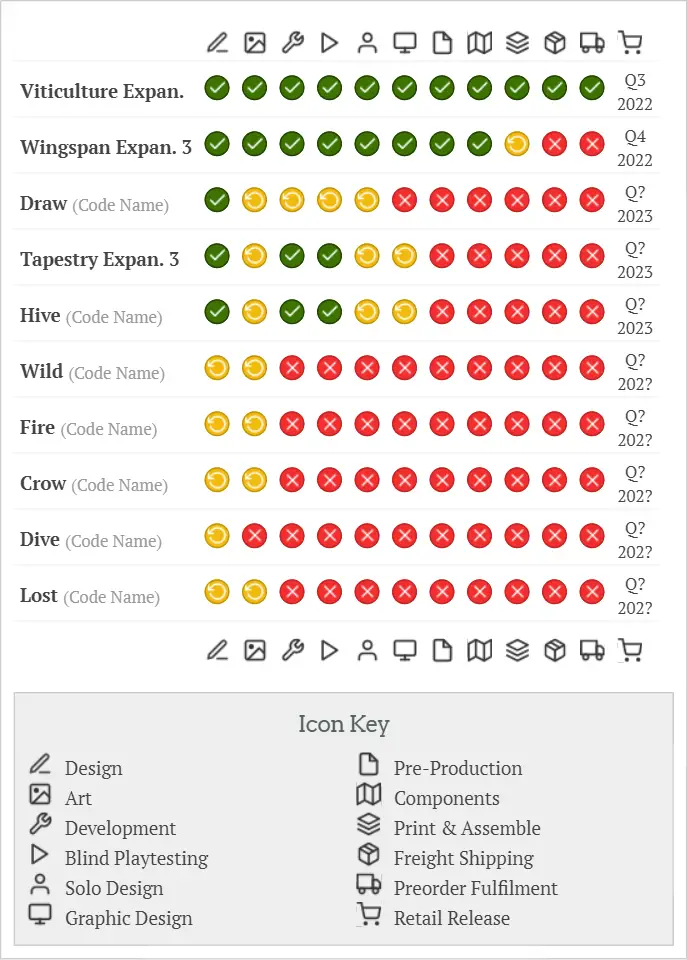Click the Q3 2022 release date for Viticulture
This screenshot has height=960, width=687.
634,92
